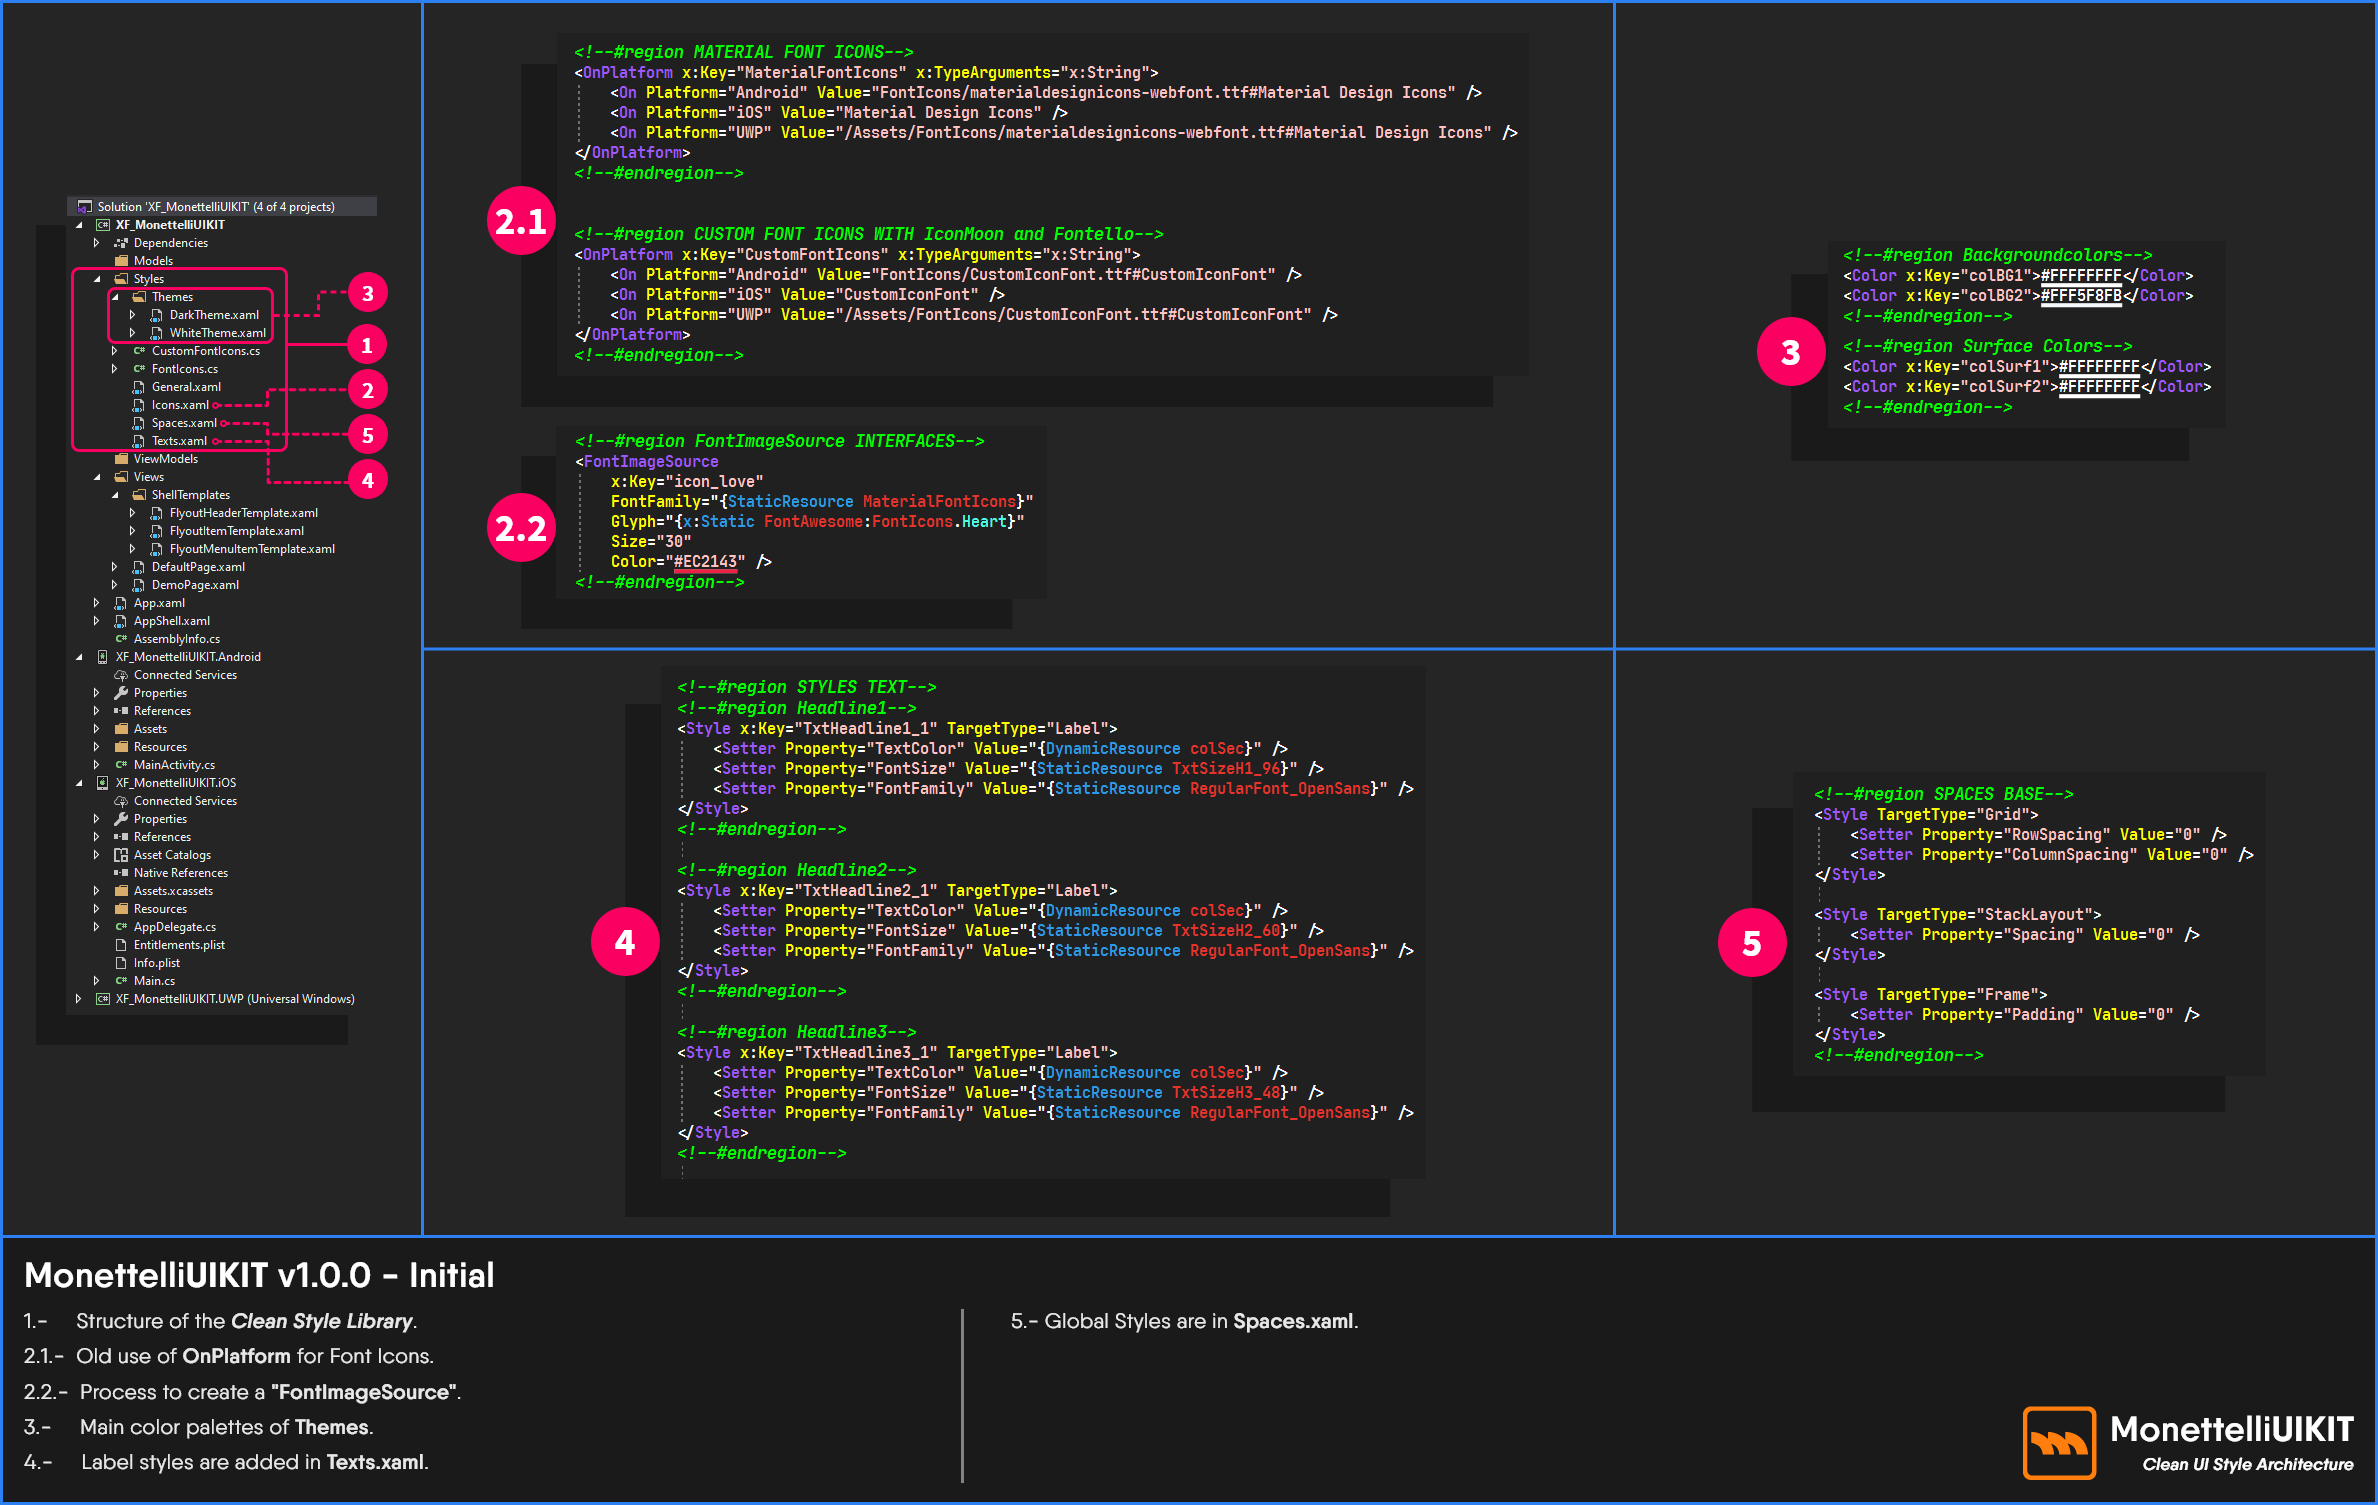Expand the XF_MonettelliUIKIT.UWP project
2378x1505 pixels.
click(79, 999)
